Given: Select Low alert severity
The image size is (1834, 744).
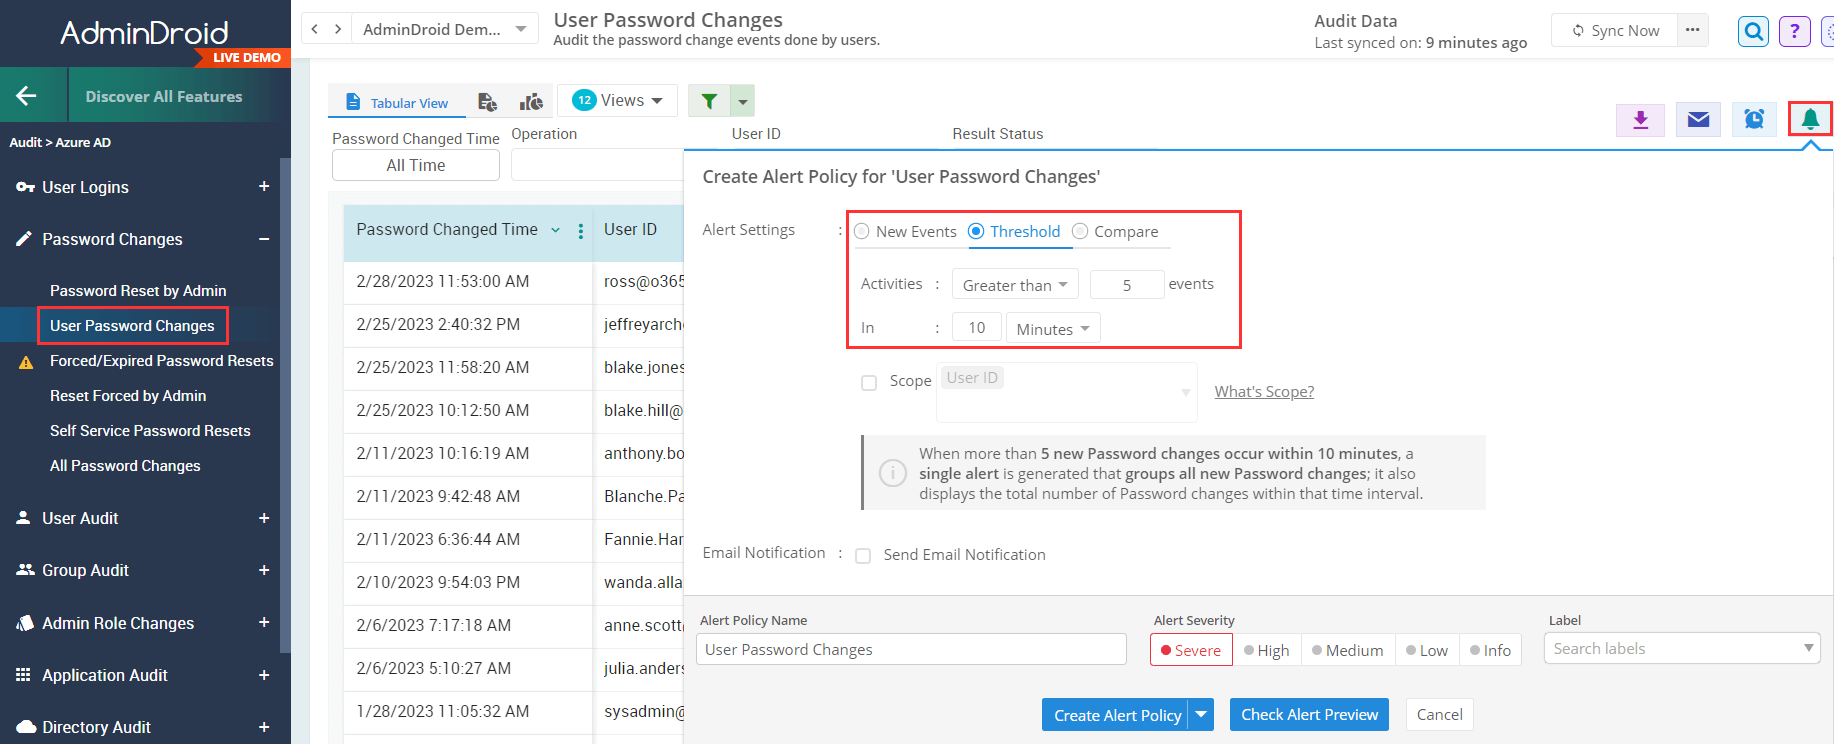Looking at the screenshot, I should (x=1427, y=650).
